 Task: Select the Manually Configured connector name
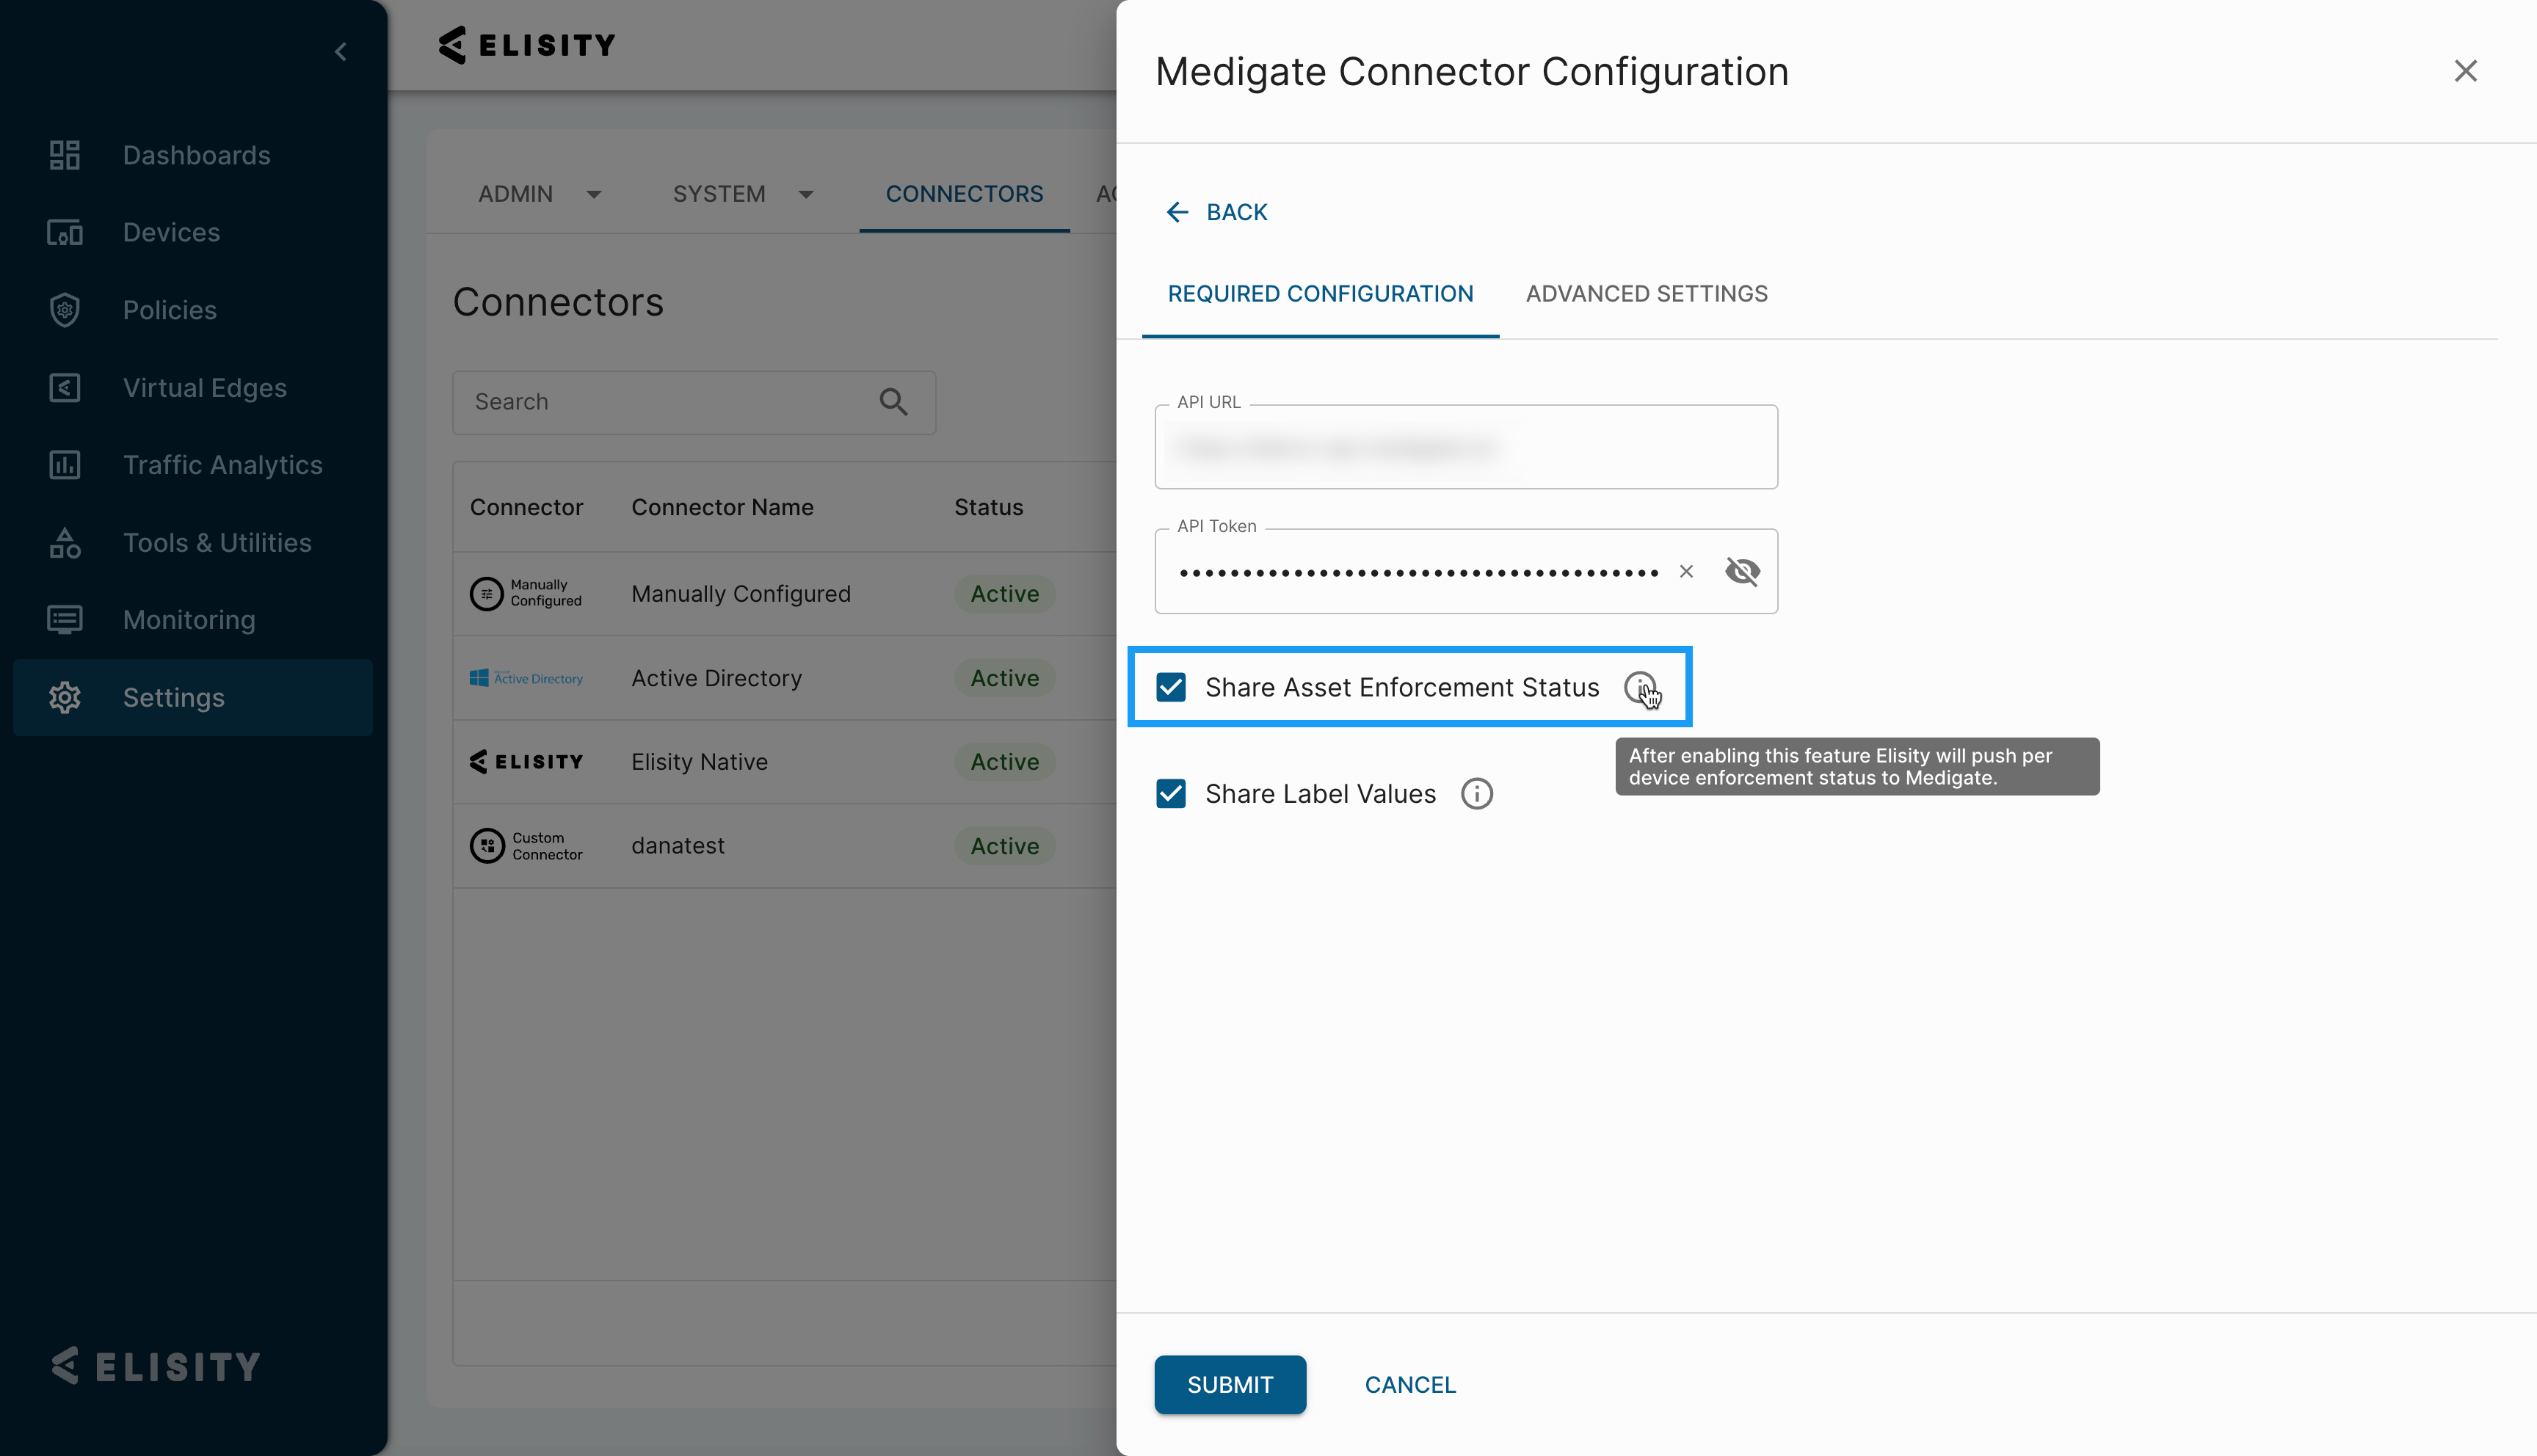pyautogui.click(x=741, y=594)
